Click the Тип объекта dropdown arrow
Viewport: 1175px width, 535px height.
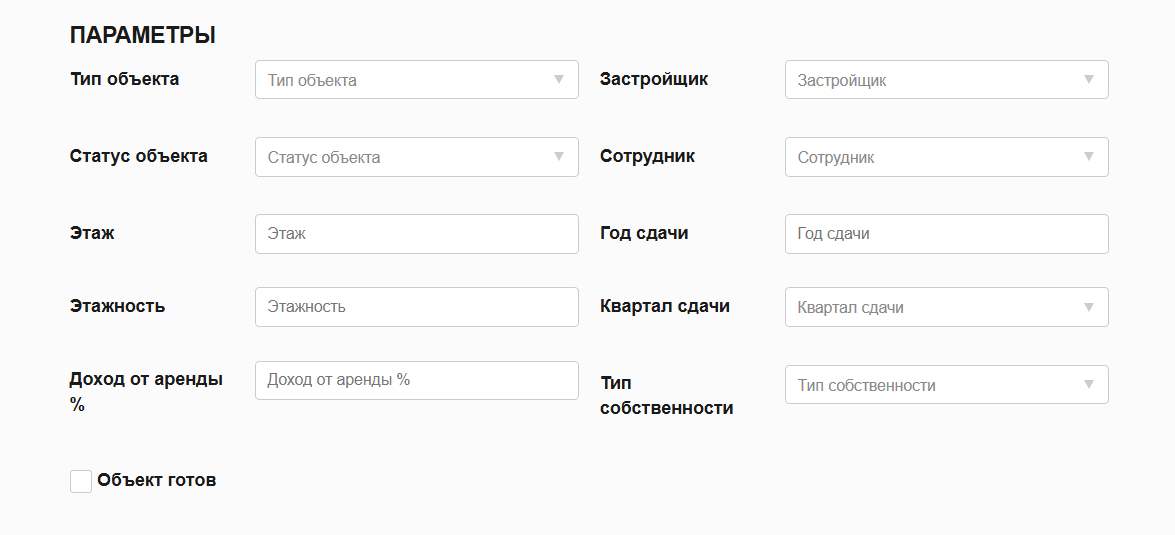click(559, 80)
